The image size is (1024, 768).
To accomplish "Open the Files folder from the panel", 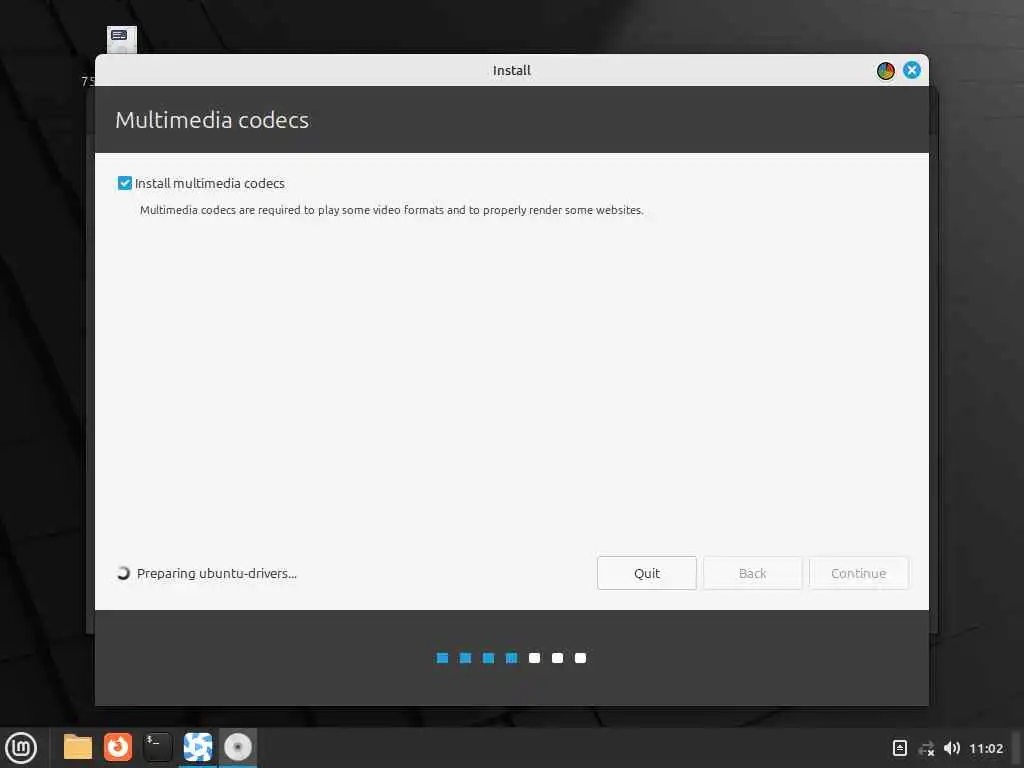I will click(78, 747).
